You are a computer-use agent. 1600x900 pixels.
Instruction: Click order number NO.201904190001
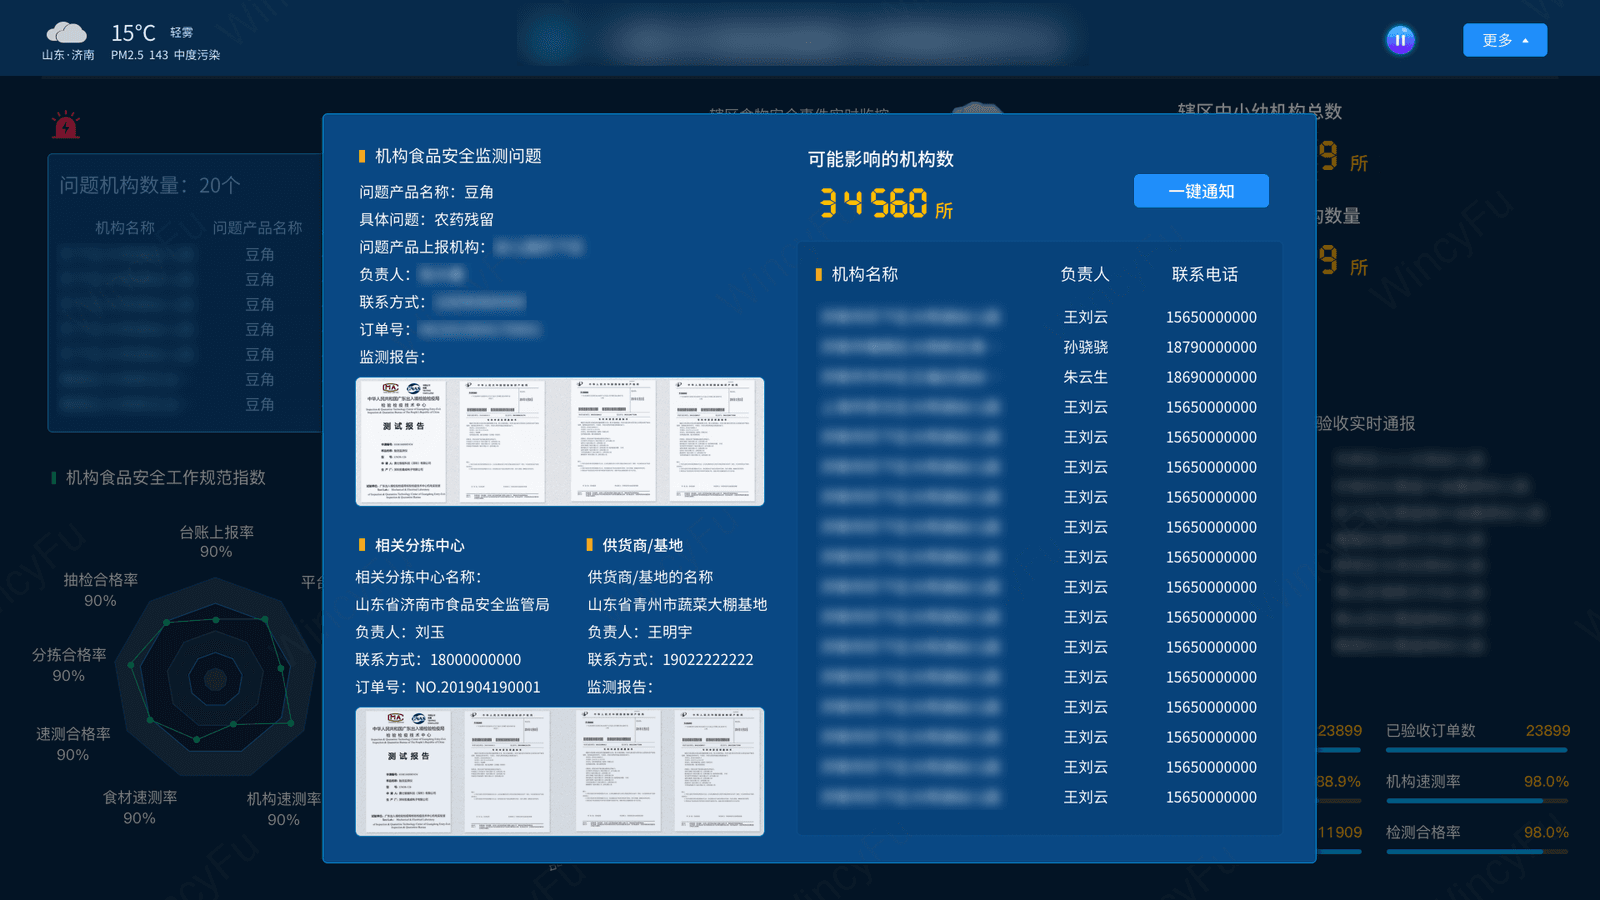pos(478,687)
